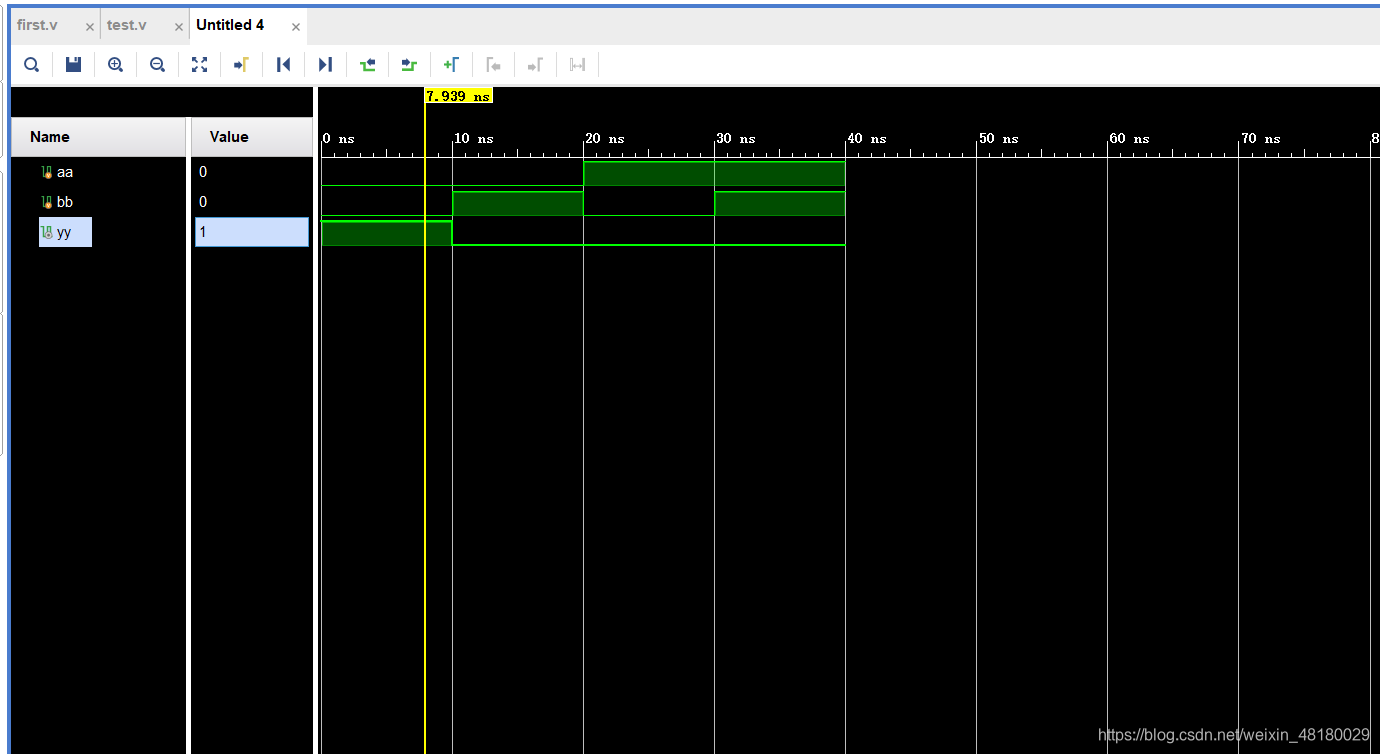This screenshot has width=1380, height=754.
Task: Click the 30 ns mark on the ruler
Action: (736, 139)
